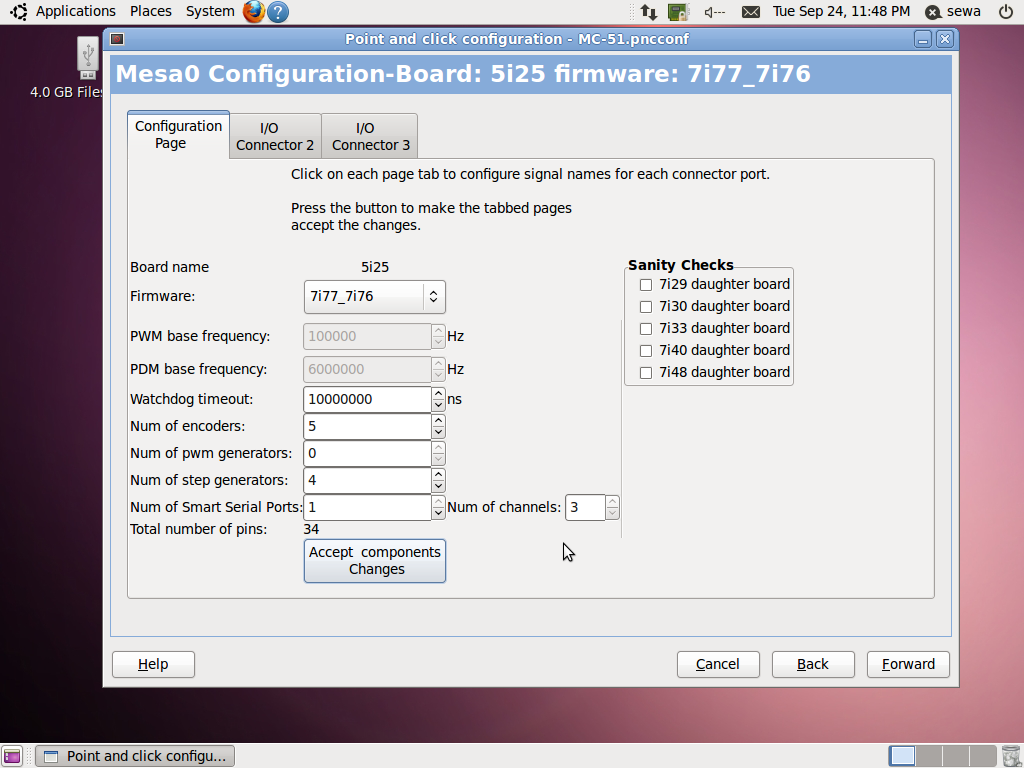Increase the Num of pwm generators
The height and width of the screenshot is (768, 1024).
point(438,448)
